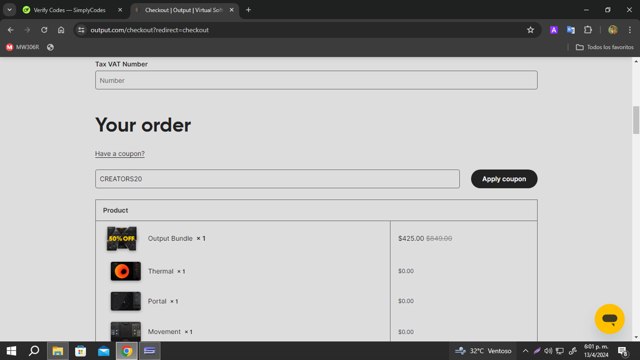This screenshot has height=360, width=640.
Task: Open the notifications center icon
Action: [x=622, y=351]
